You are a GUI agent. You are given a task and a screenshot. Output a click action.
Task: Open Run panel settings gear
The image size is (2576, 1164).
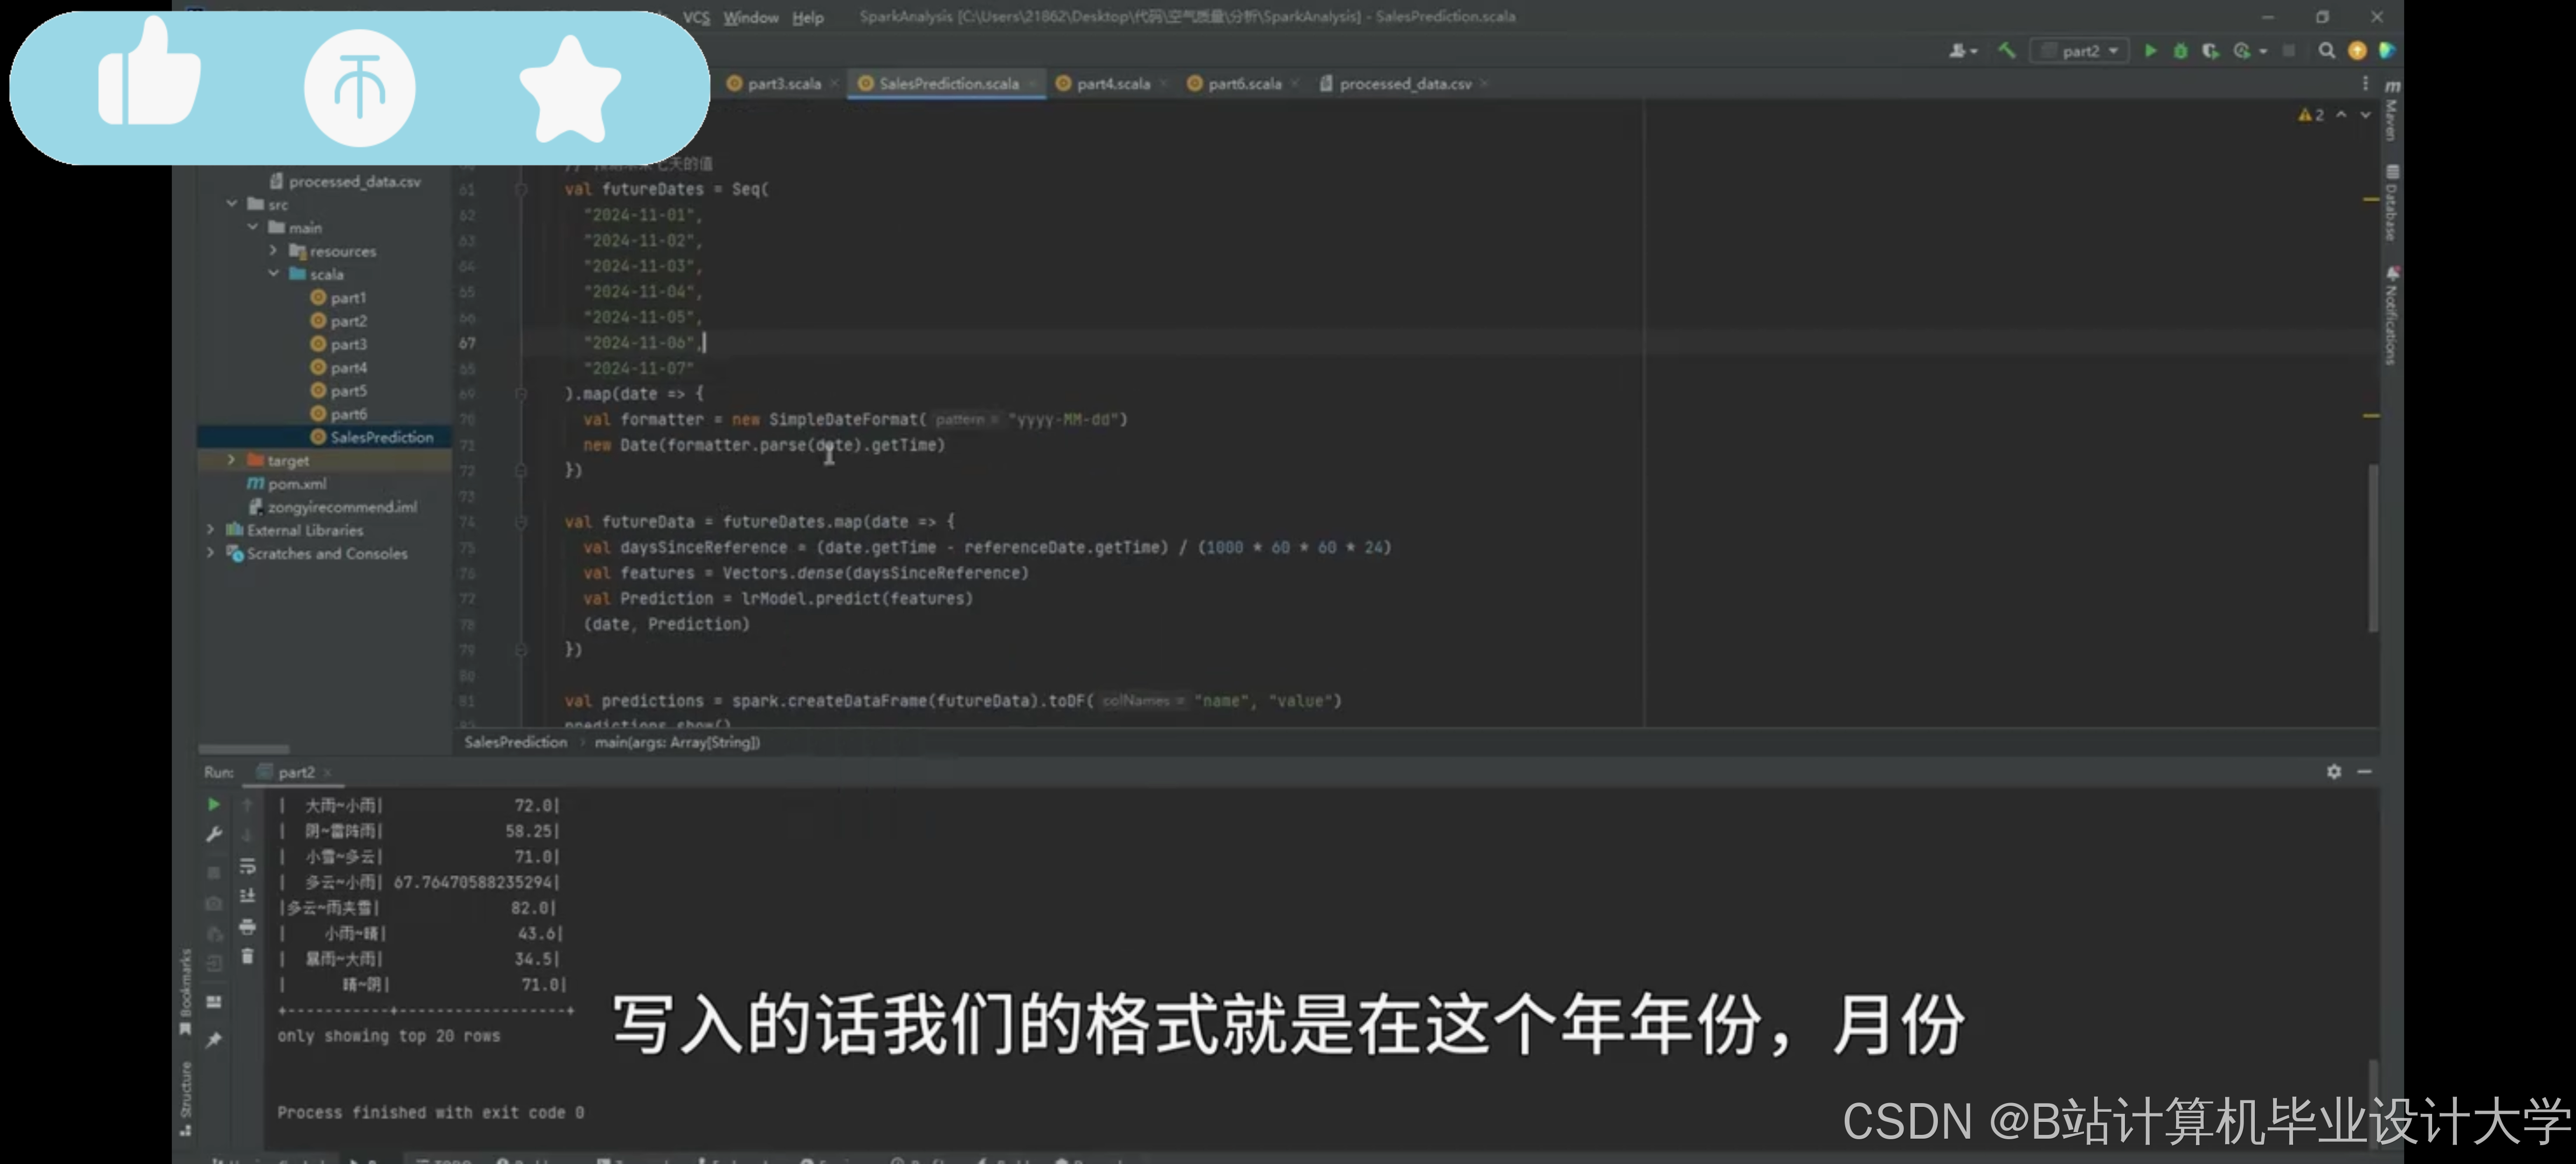pyautogui.click(x=2333, y=772)
